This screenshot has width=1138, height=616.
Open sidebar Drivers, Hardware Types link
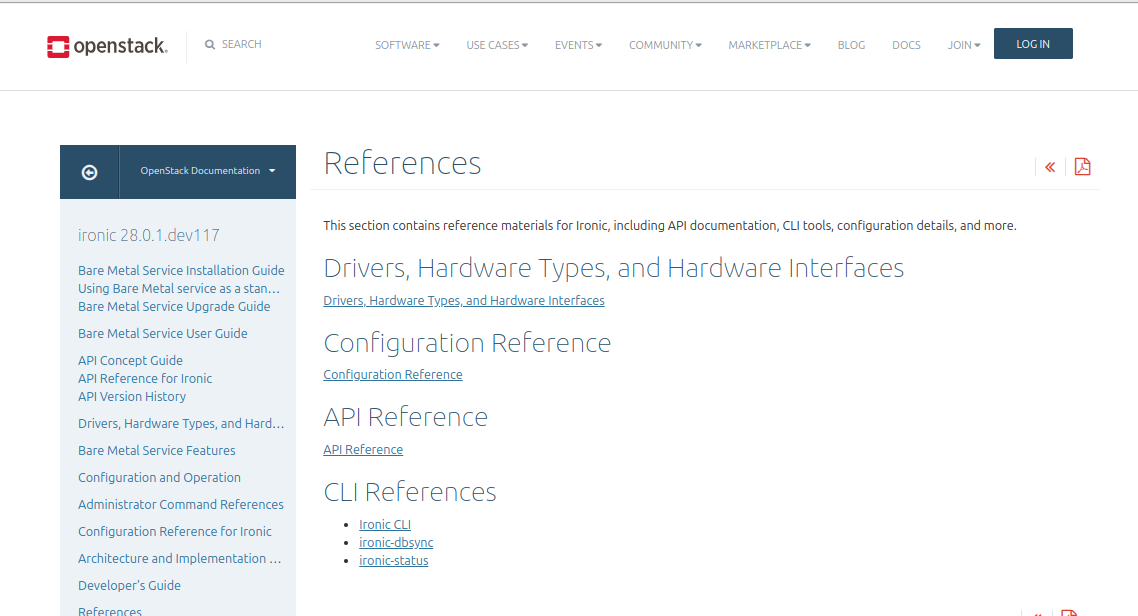pos(181,424)
